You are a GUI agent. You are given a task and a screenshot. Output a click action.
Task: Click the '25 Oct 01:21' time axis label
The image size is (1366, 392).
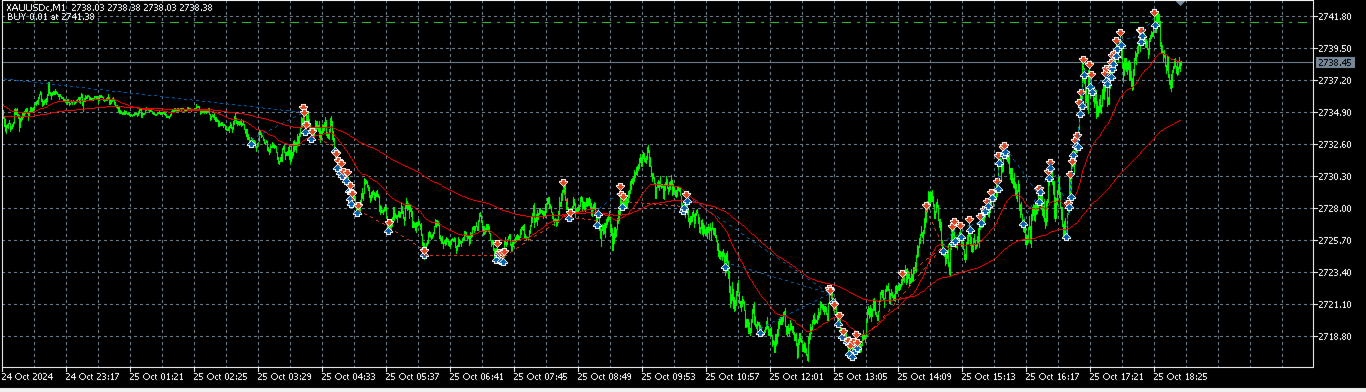156,377
